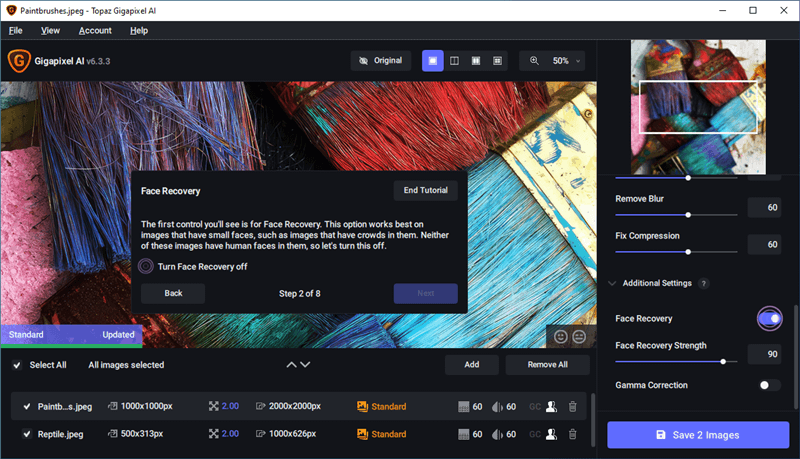The height and width of the screenshot is (459, 800).
Task: Click Save 2 Images button
Action: (x=698, y=435)
